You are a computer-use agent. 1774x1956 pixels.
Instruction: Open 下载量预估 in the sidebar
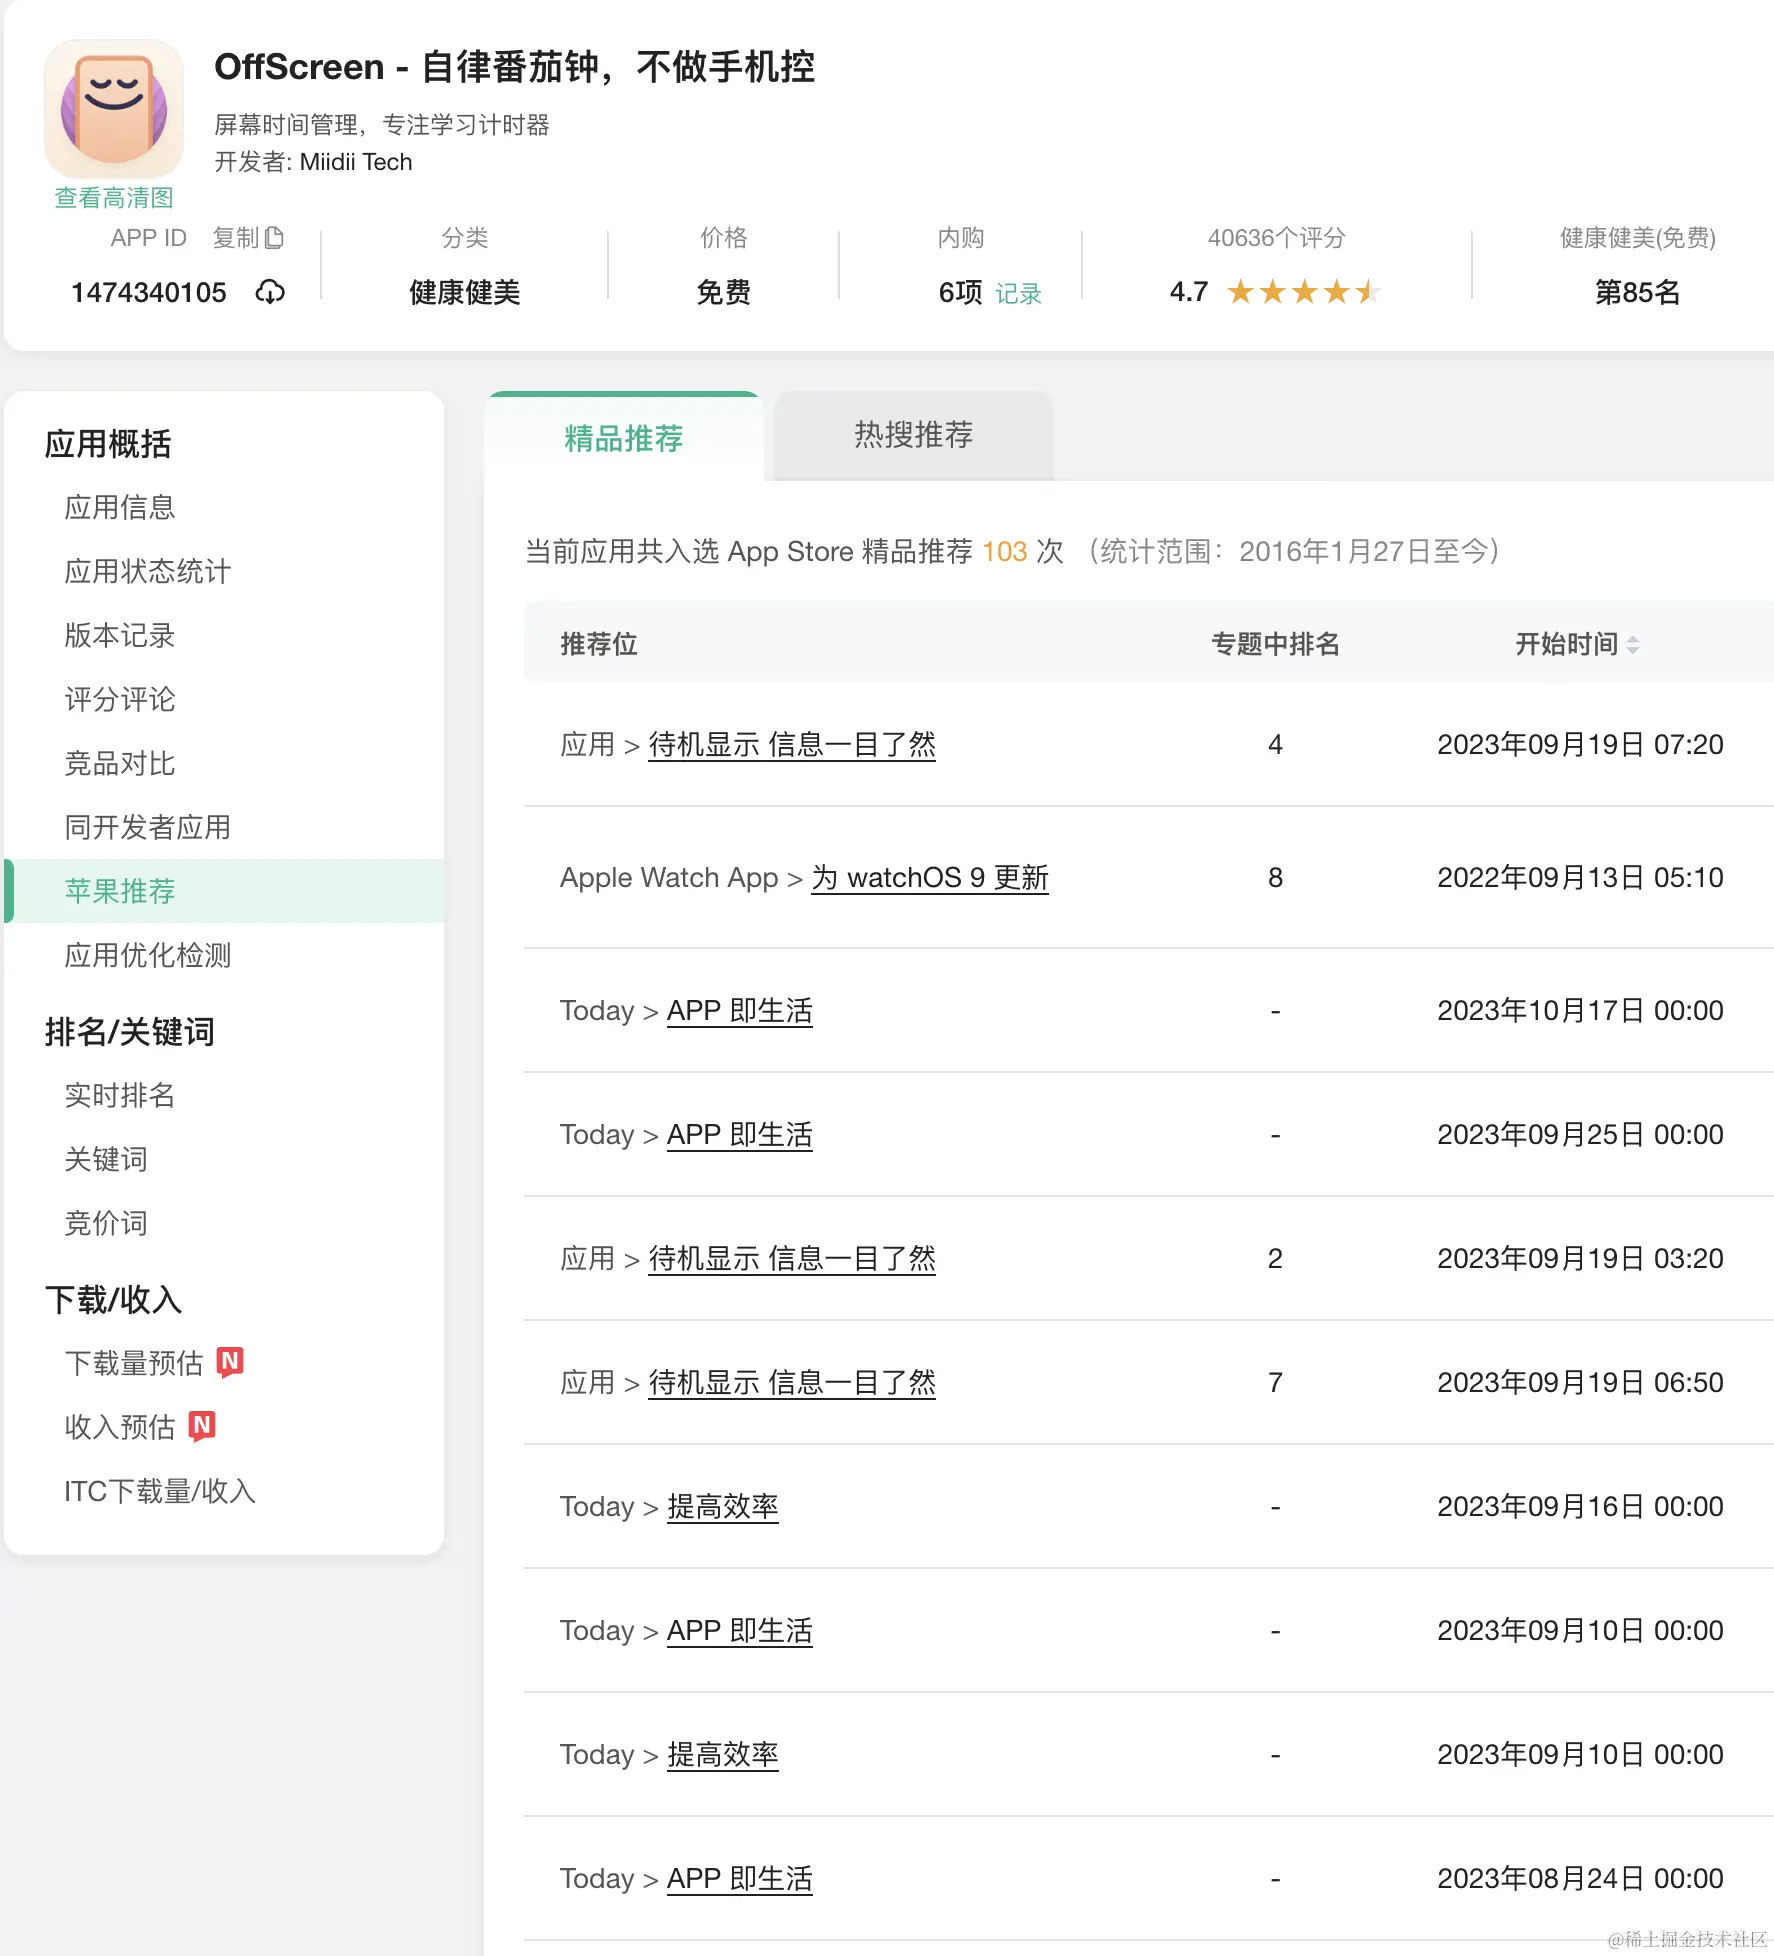[x=134, y=1363]
